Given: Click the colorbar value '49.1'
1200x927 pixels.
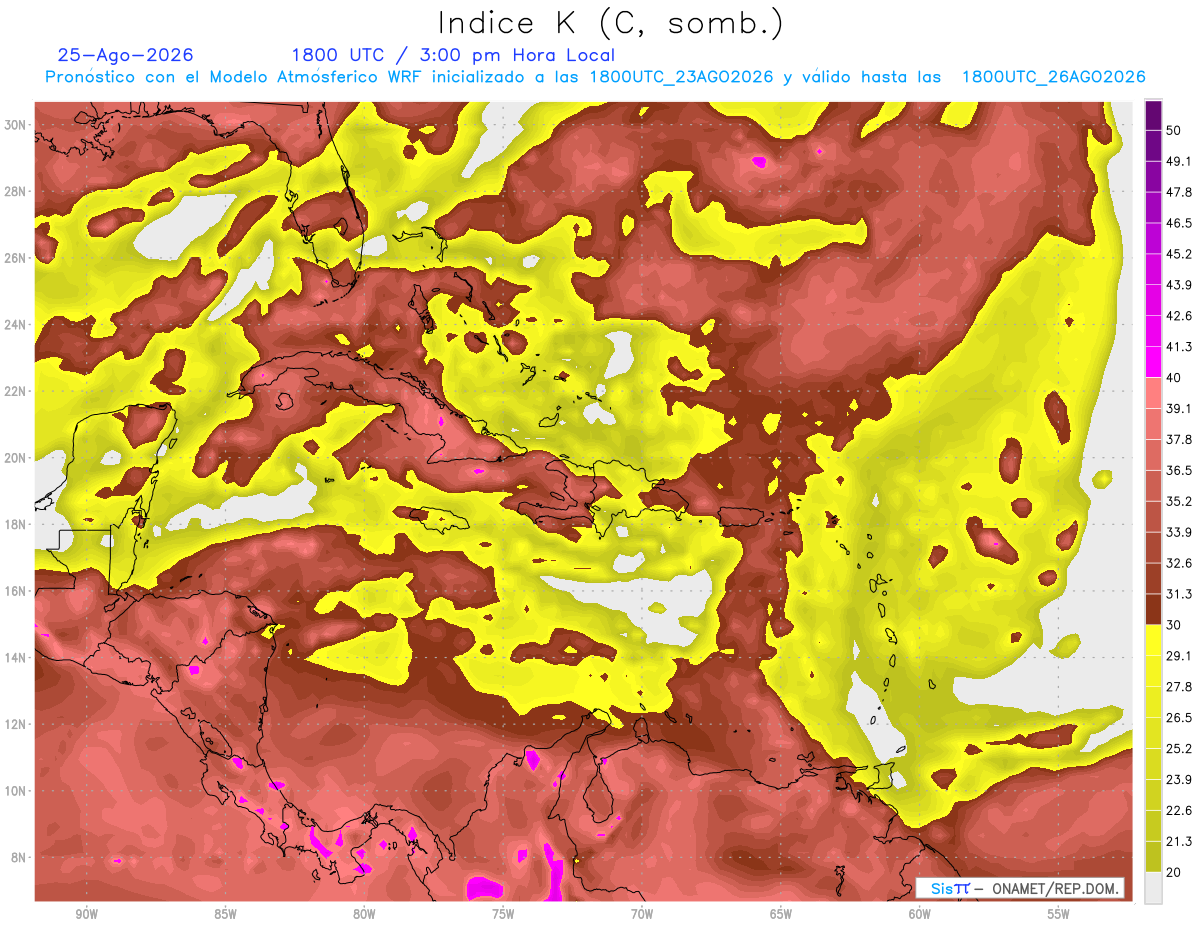Looking at the screenshot, I should tap(1179, 161).
